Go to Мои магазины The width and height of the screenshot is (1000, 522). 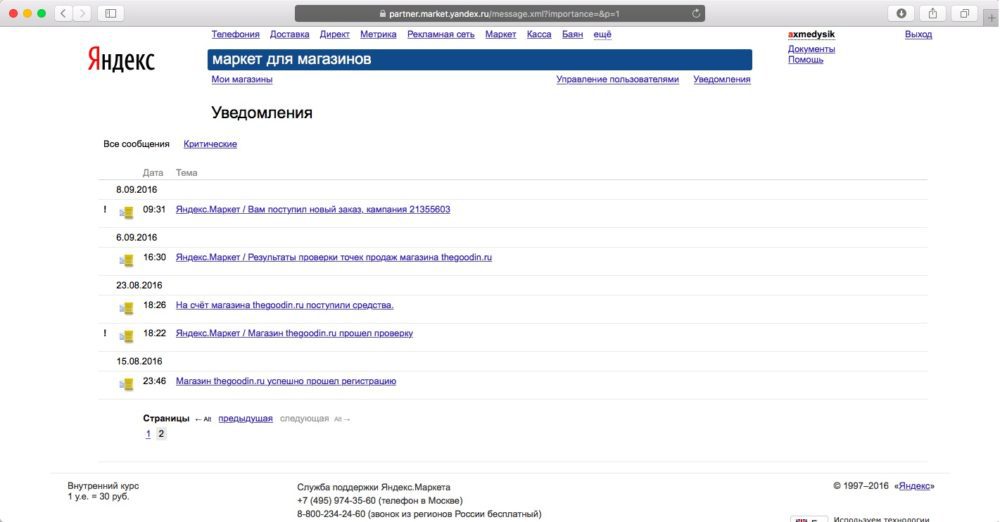tap(242, 79)
